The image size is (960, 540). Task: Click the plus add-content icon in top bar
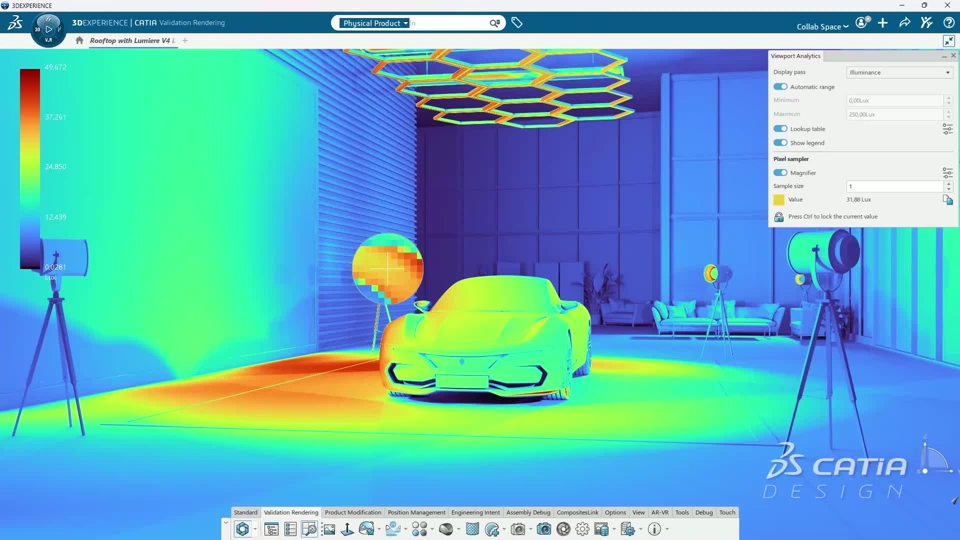(x=883, y=23)
